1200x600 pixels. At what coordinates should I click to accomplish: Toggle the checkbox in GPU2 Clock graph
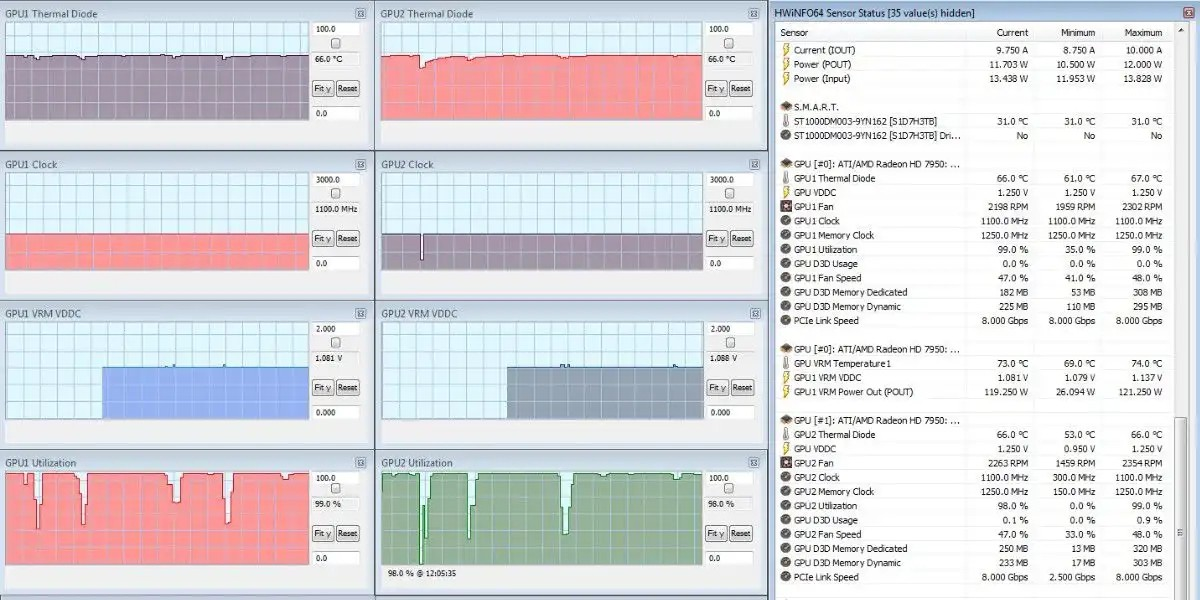tap(729, 194)
